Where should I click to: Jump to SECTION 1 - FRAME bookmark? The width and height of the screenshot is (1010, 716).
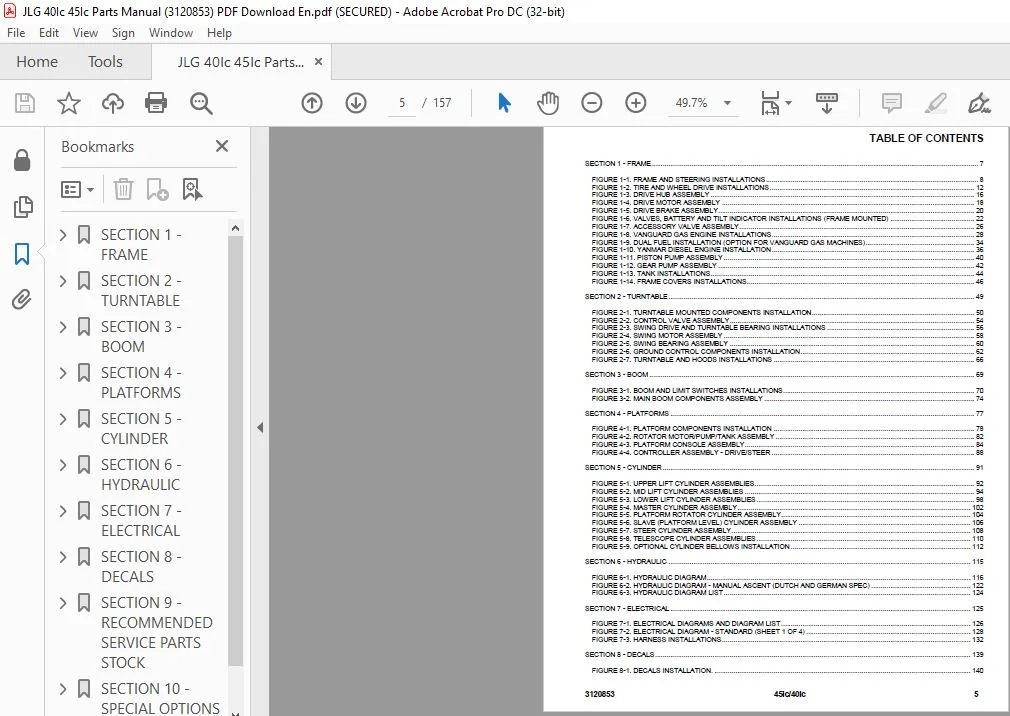pos(141,245)
